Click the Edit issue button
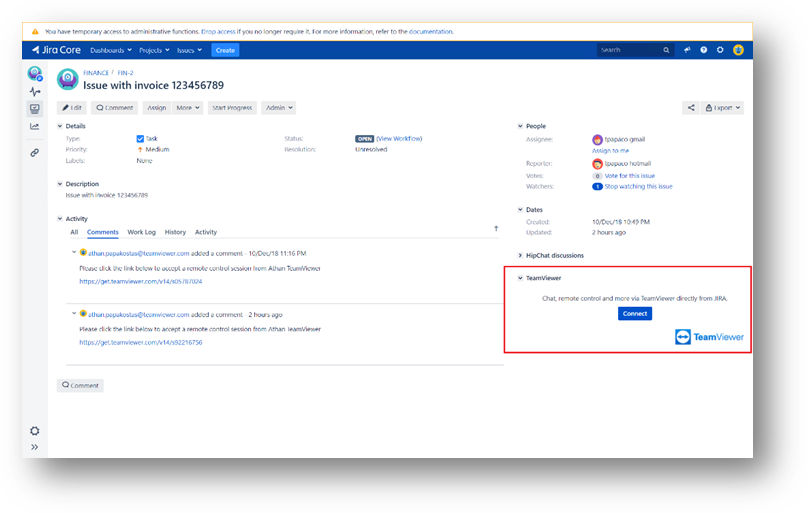808x513 pixels. [72, 108]
